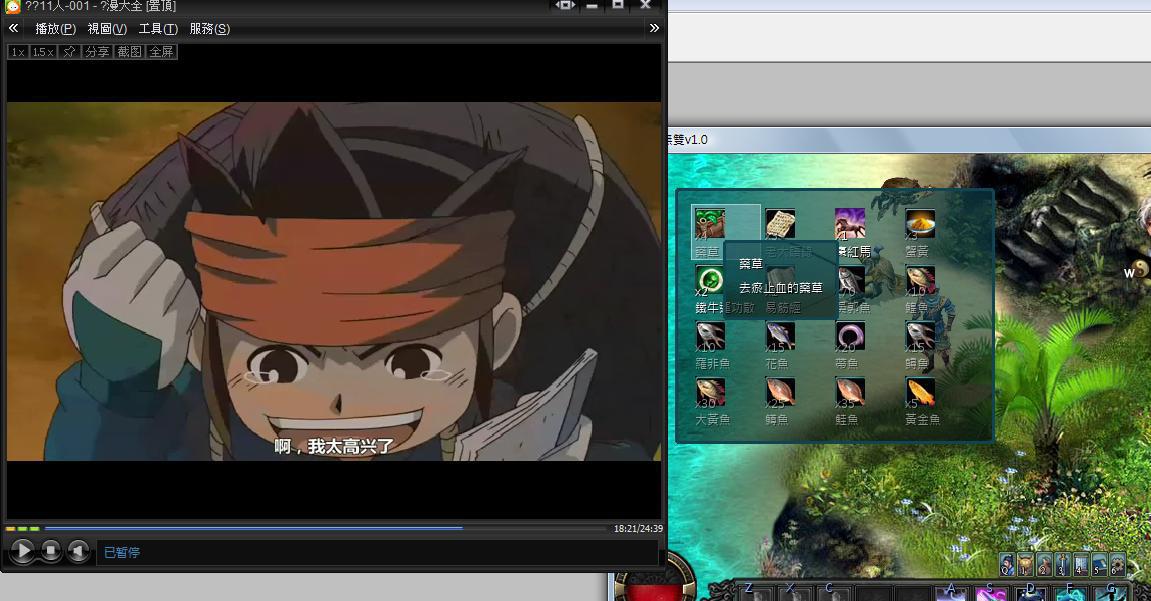Toggle the pin always-on-top icon
Viewport: 1151px width, 601px height.
[x=69, y=52]
